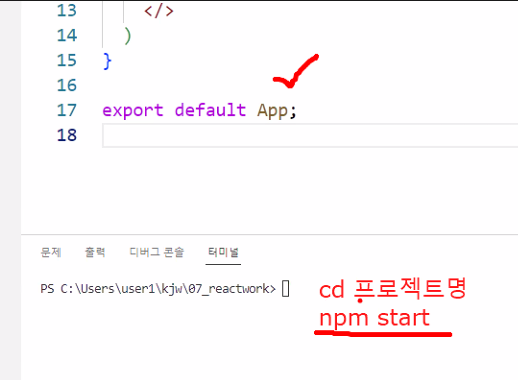Open the 문제 (Problems) panel tab
Screen dimensions: 518x380
pyautogui.click(x=51, y=252)
